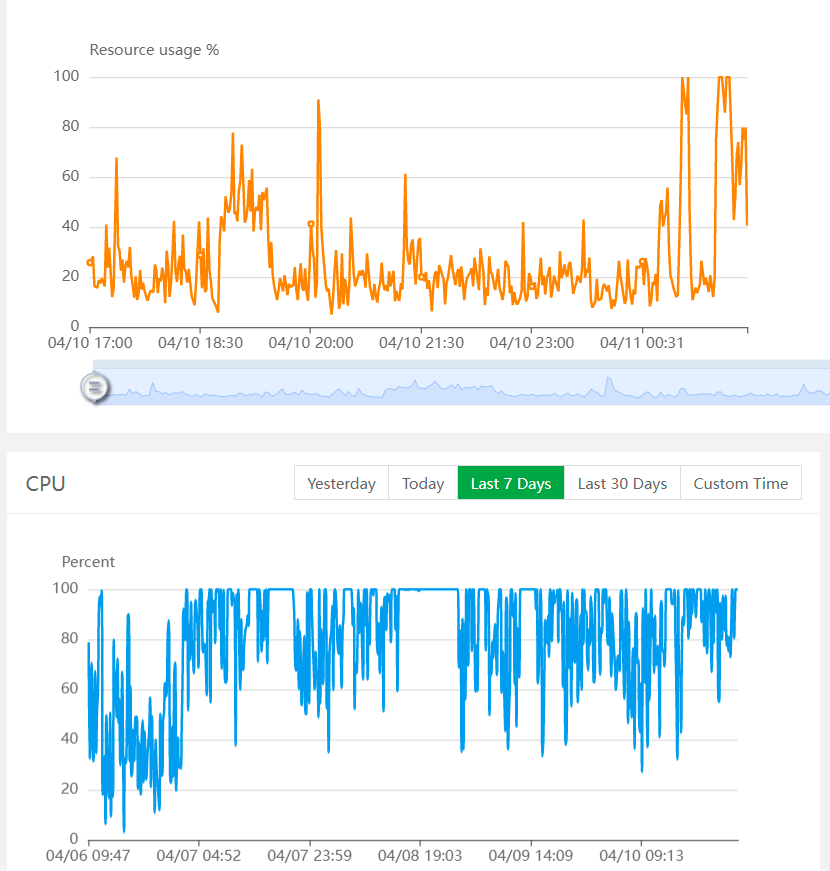Click the orange line marker above 04/10 17:00
Image resolution: width=830 pixels, height=871 pixels.
tap(90, 262)
